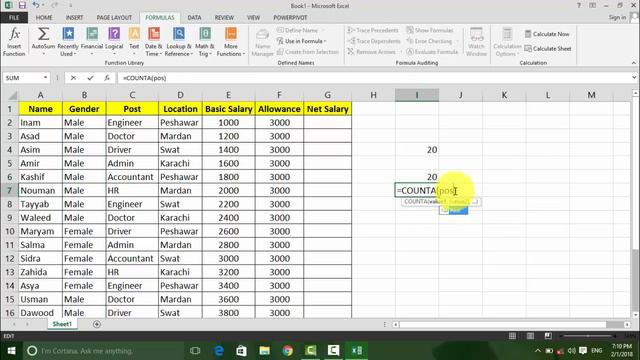The image size is (640, 360).
Task: Click the Sheet1 tab
Action: (62, 324)
